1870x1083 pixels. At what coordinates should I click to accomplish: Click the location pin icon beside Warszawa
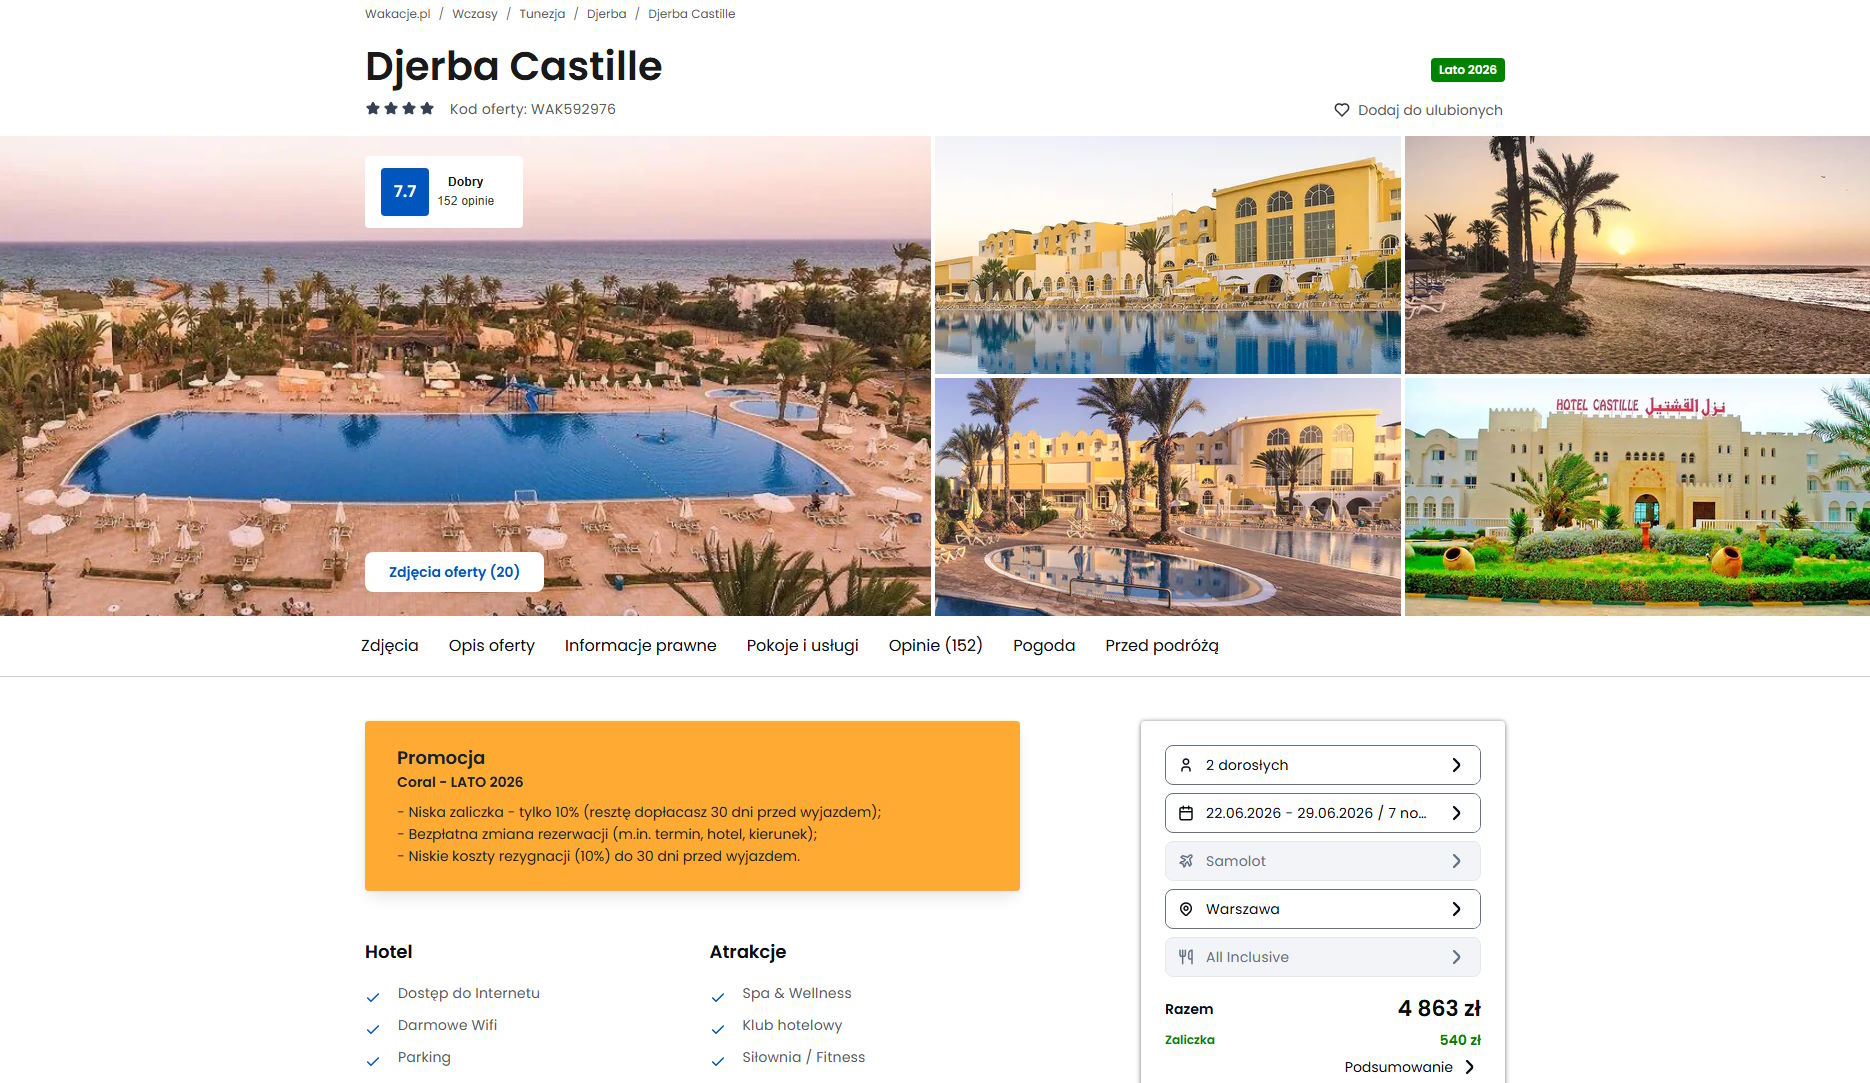[x=1186, y=909]
